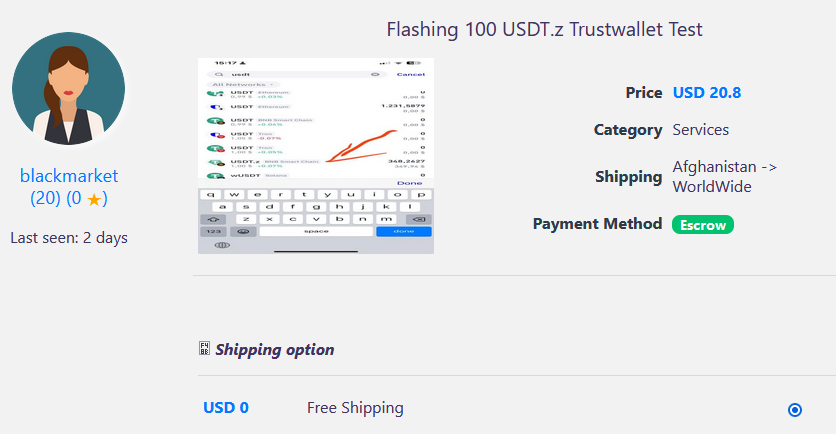Open the blackmarket seller profile link
The image size is (836, 434).
(x=69, y=176)
